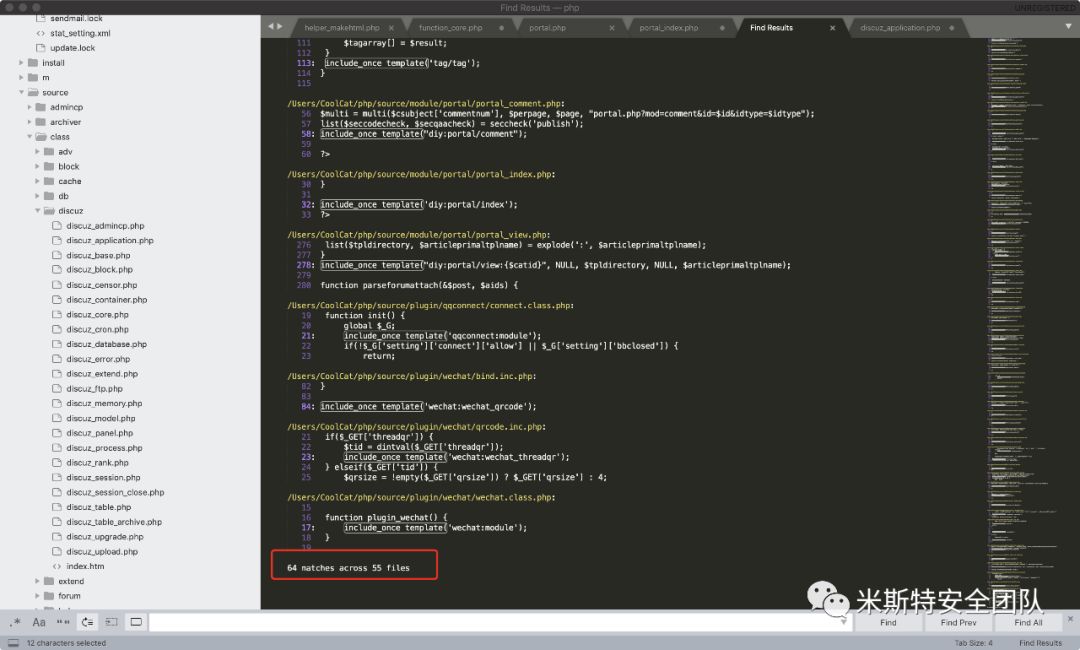Open discuz_base.php file

98,255
